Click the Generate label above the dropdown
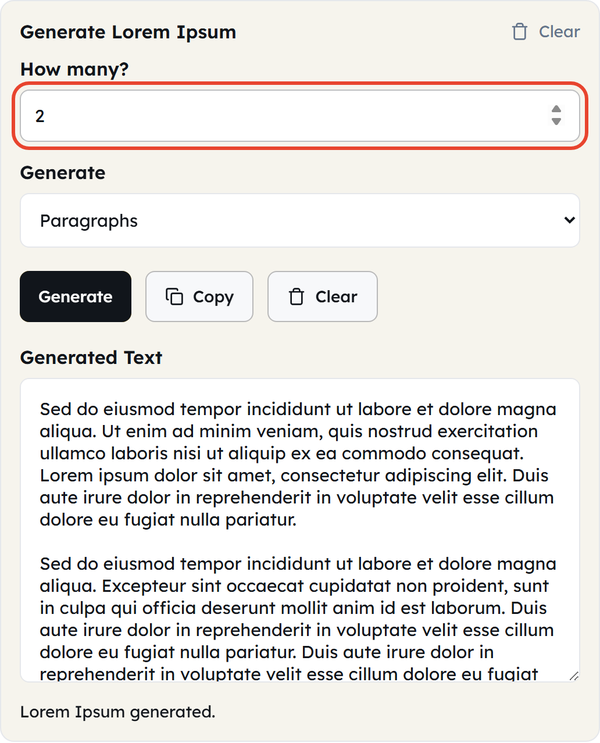Image resolution: width=600 pixels, height=743 pixels. [63, 172]
